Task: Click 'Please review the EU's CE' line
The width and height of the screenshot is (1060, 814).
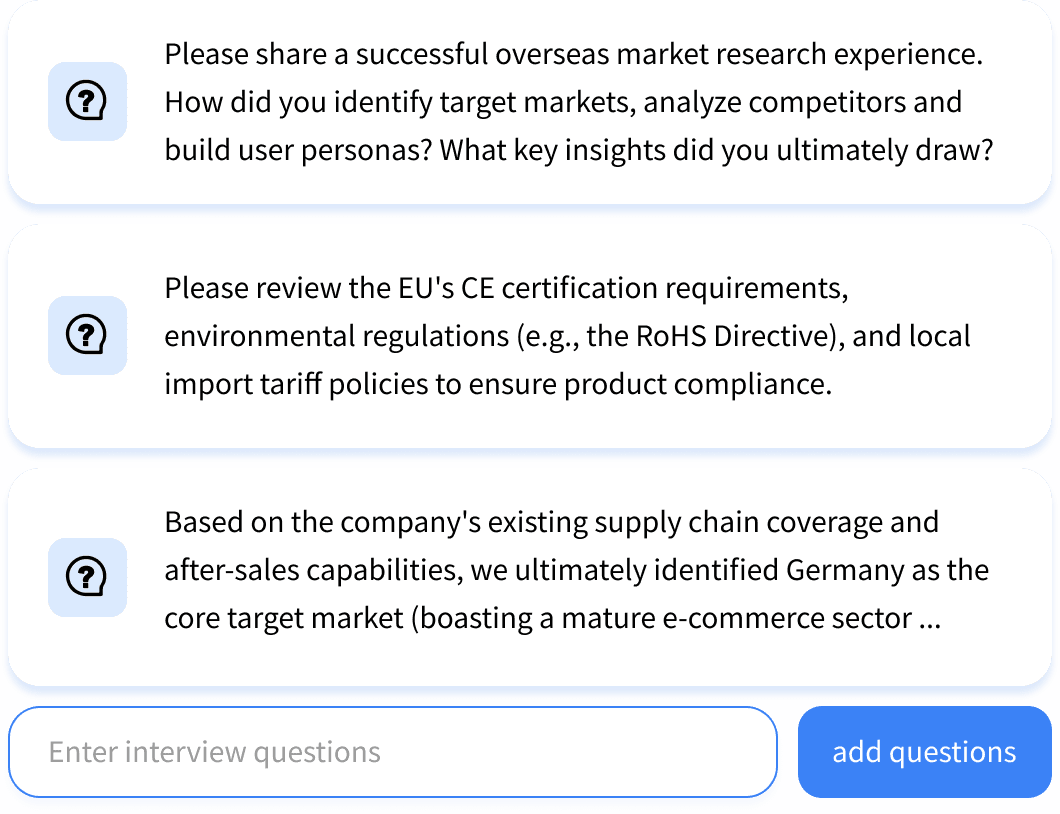Action: coord(506,288)
